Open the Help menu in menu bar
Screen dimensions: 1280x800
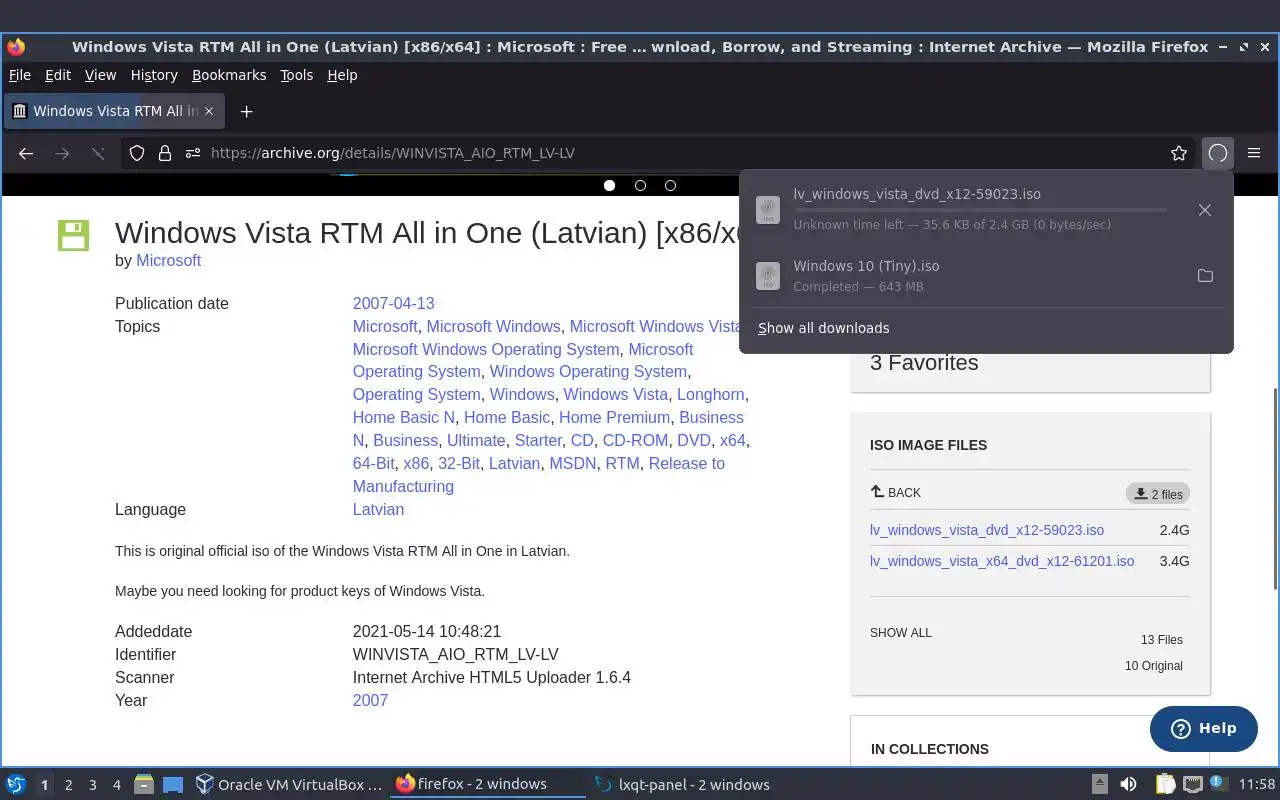342,75
